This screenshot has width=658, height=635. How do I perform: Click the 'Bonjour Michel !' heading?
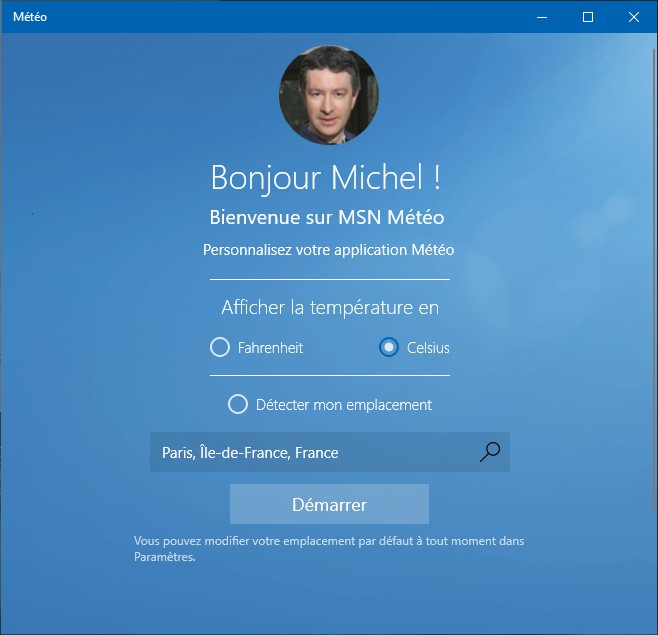click(x=326, y=178)
